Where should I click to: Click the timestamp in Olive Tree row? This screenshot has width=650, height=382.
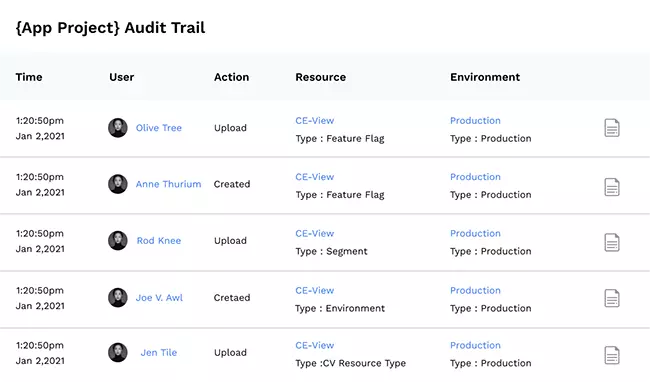tap(40, 128)
